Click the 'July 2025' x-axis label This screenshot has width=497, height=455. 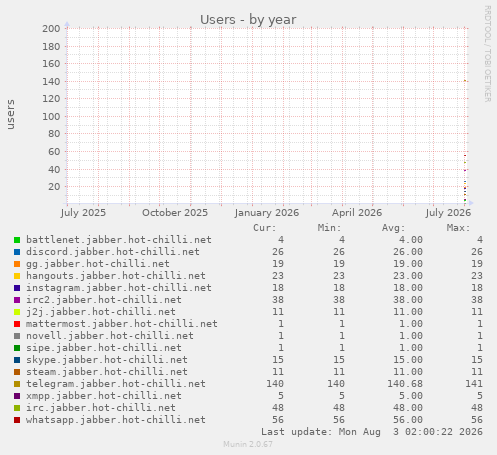click(83, 213)
